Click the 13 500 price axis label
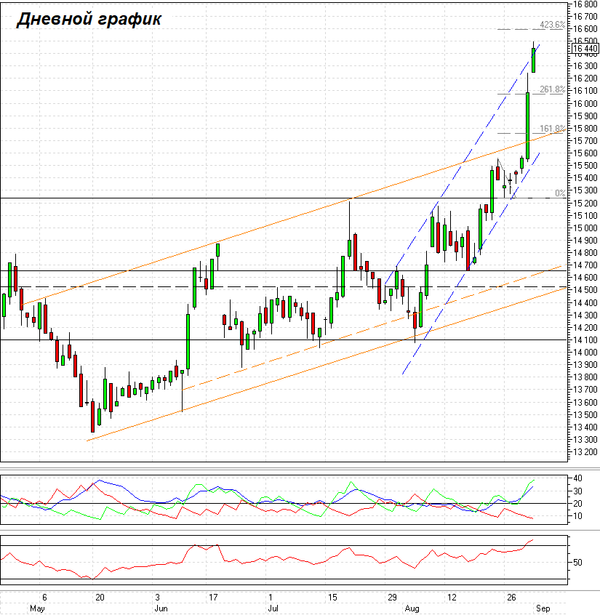This screenshot has height=615, width=600. point(585,415)
